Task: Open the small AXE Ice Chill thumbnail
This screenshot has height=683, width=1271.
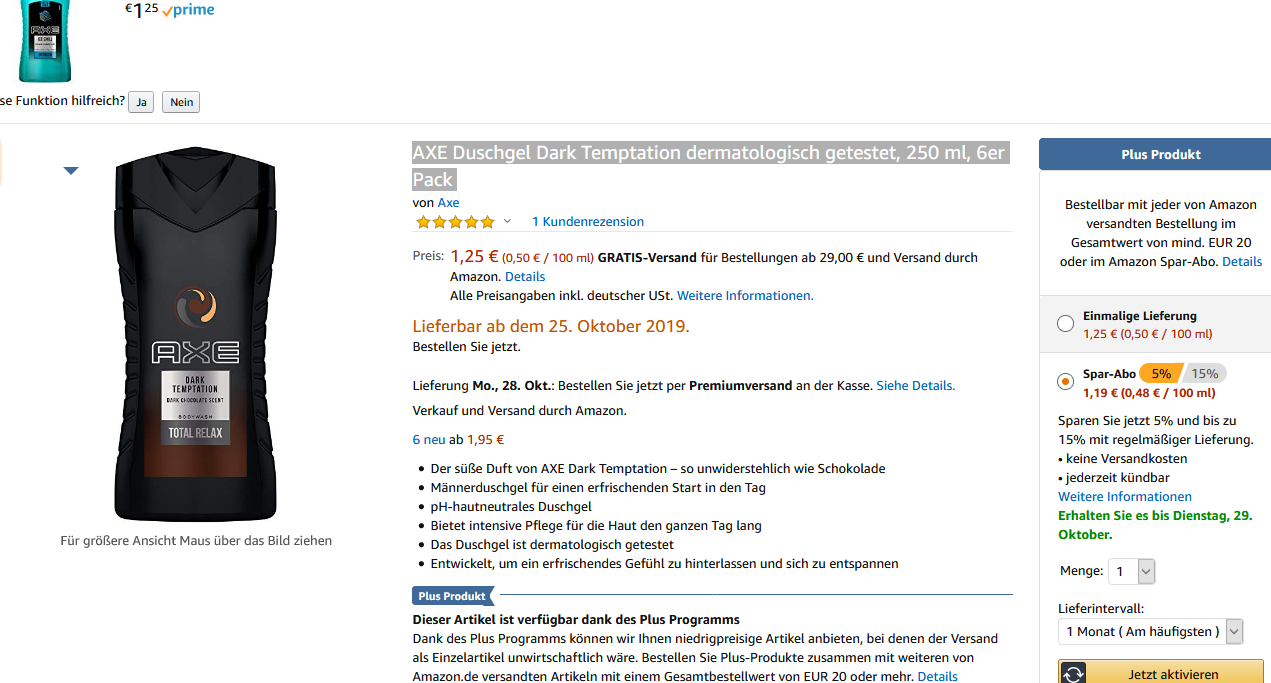Action: click(x=45, y=40)
